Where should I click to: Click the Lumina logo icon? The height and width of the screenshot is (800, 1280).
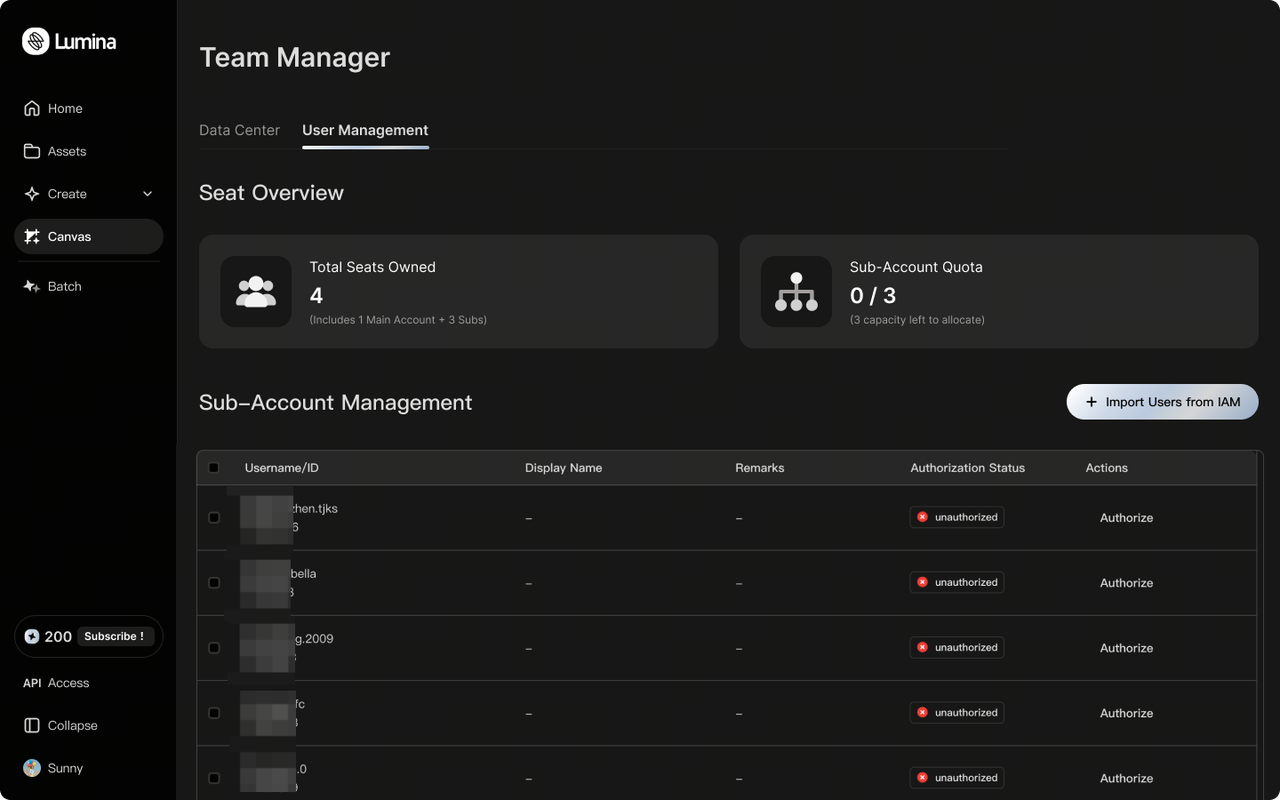(36, 41)
